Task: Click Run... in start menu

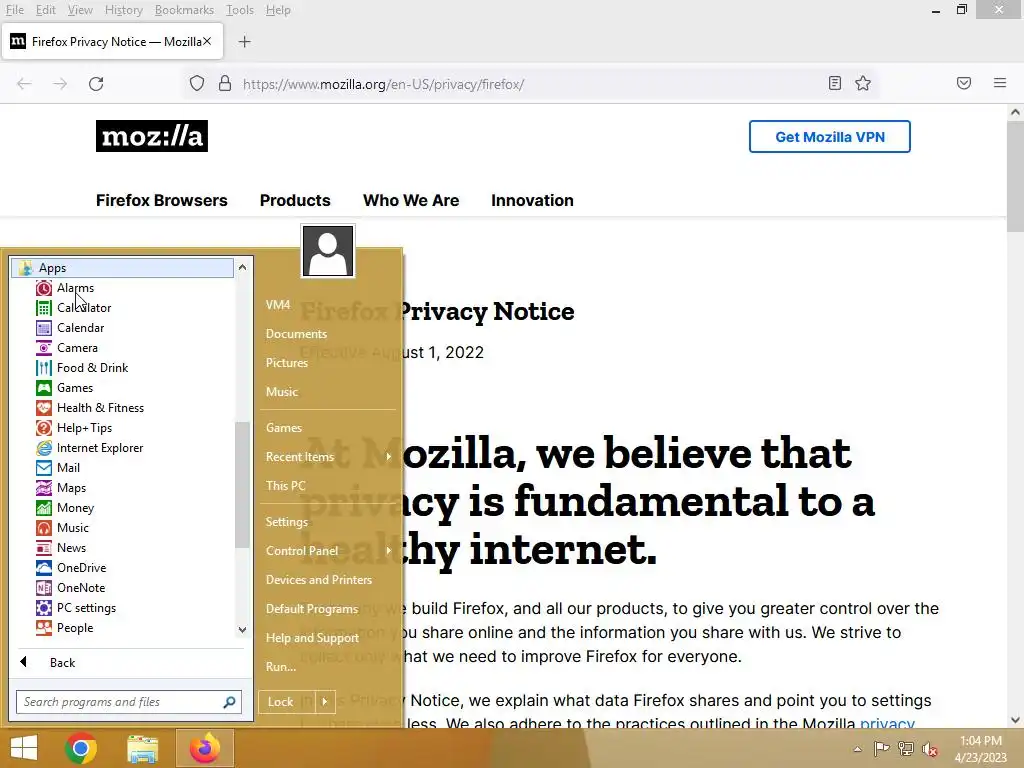Action: coord(281,667)
